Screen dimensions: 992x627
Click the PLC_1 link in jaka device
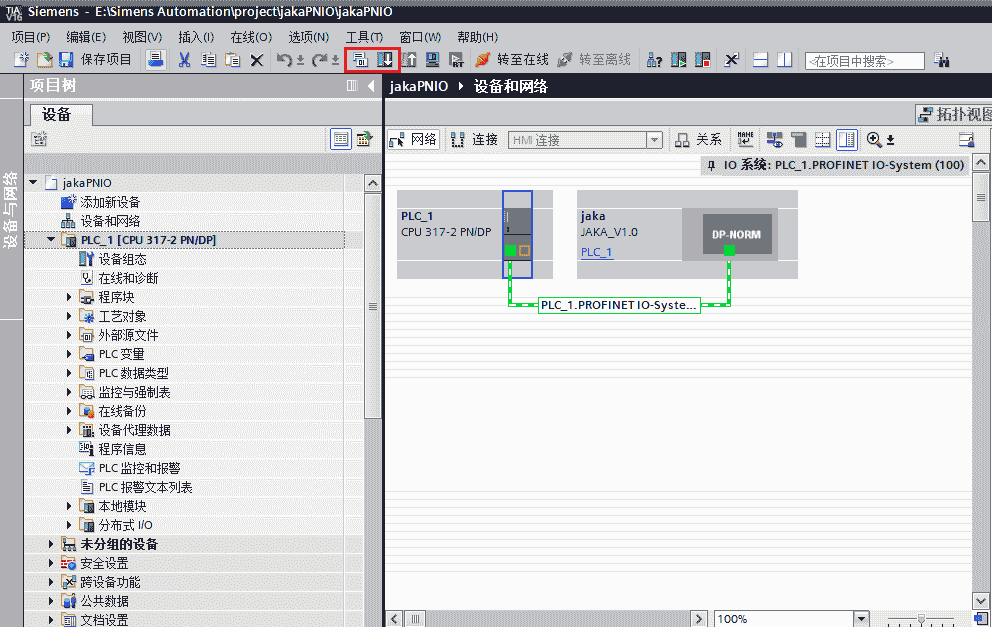click(x=596, y=252)
